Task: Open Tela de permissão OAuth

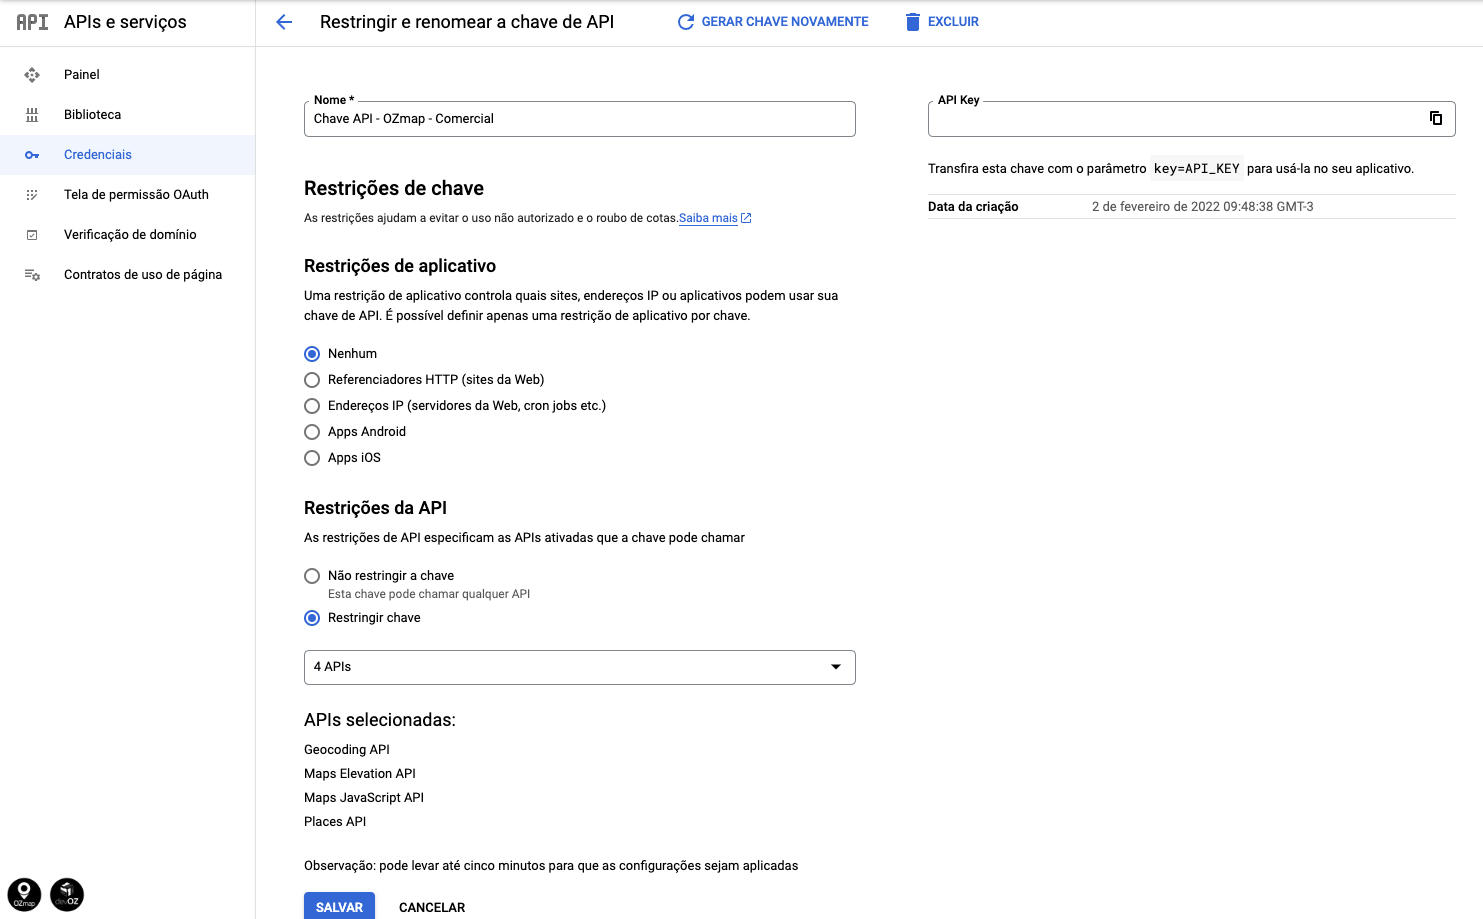Action: [x=128, y=195]
